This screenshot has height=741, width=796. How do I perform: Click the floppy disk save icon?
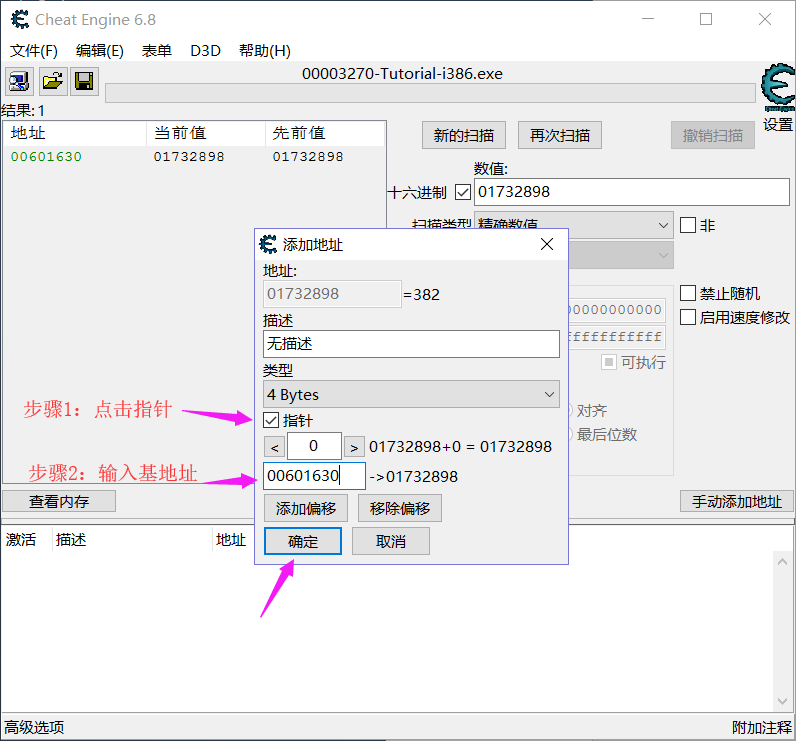[x=84, y=82]
